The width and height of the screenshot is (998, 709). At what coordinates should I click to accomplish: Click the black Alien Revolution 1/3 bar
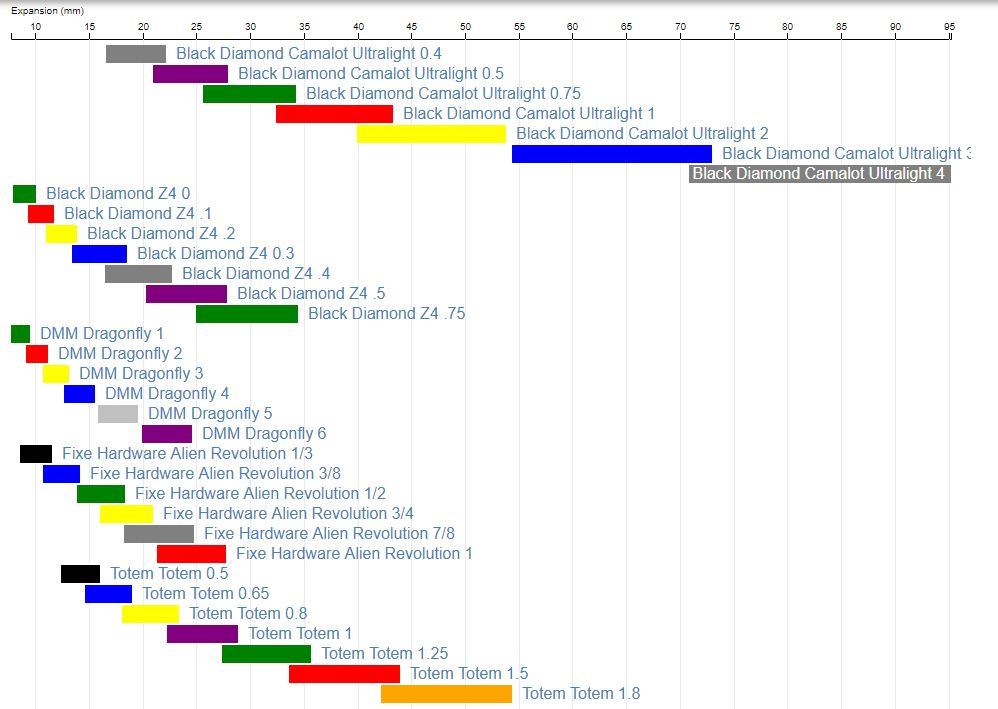pyautogui.click(x=36, y=454)
